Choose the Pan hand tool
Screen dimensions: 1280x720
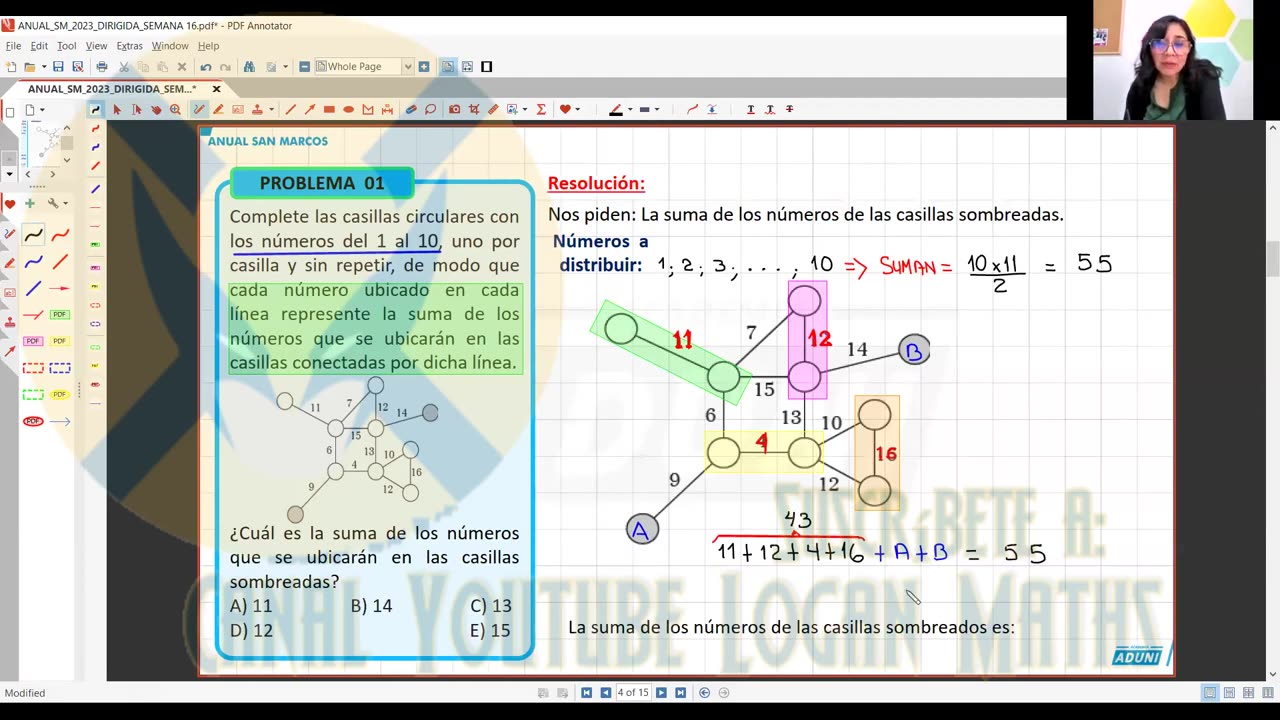click(156, 109)
